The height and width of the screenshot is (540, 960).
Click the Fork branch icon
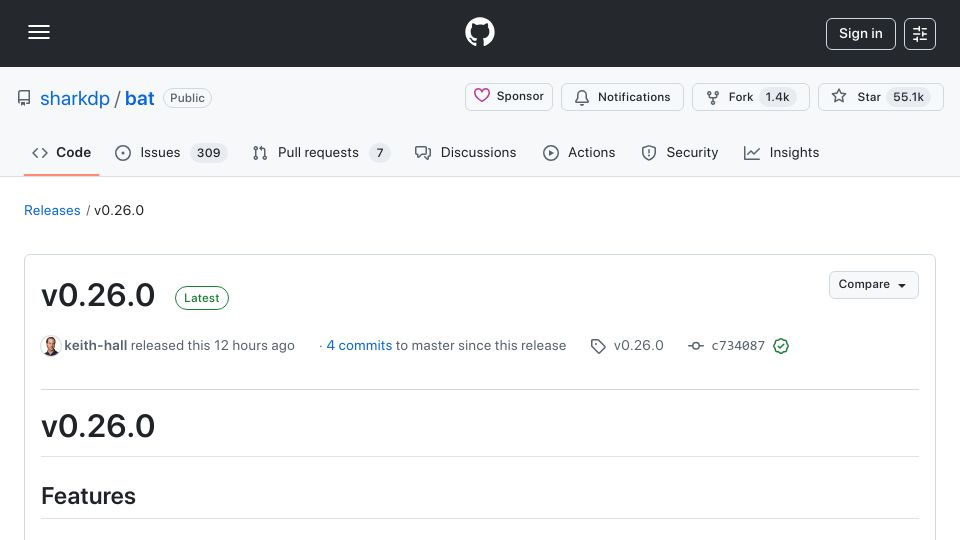(x=713, y=97)
